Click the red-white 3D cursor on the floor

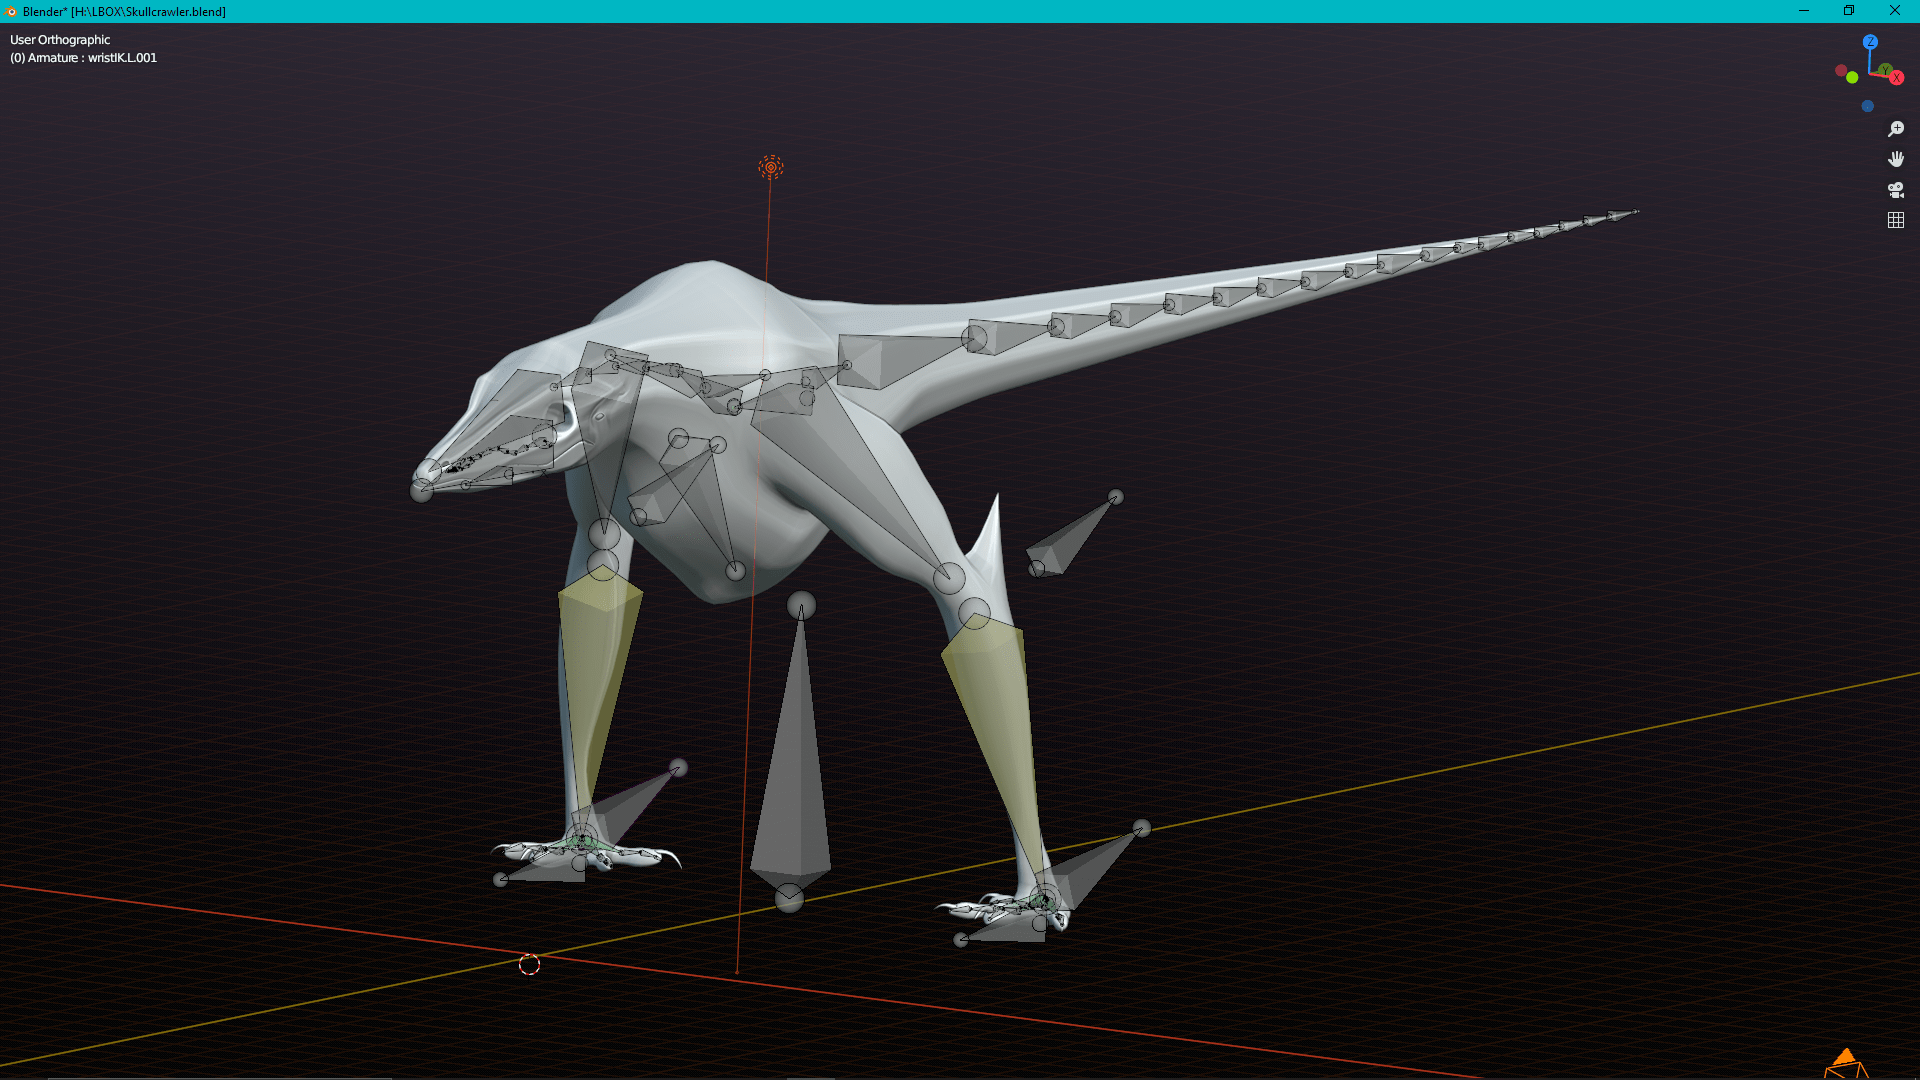point(529,964)
